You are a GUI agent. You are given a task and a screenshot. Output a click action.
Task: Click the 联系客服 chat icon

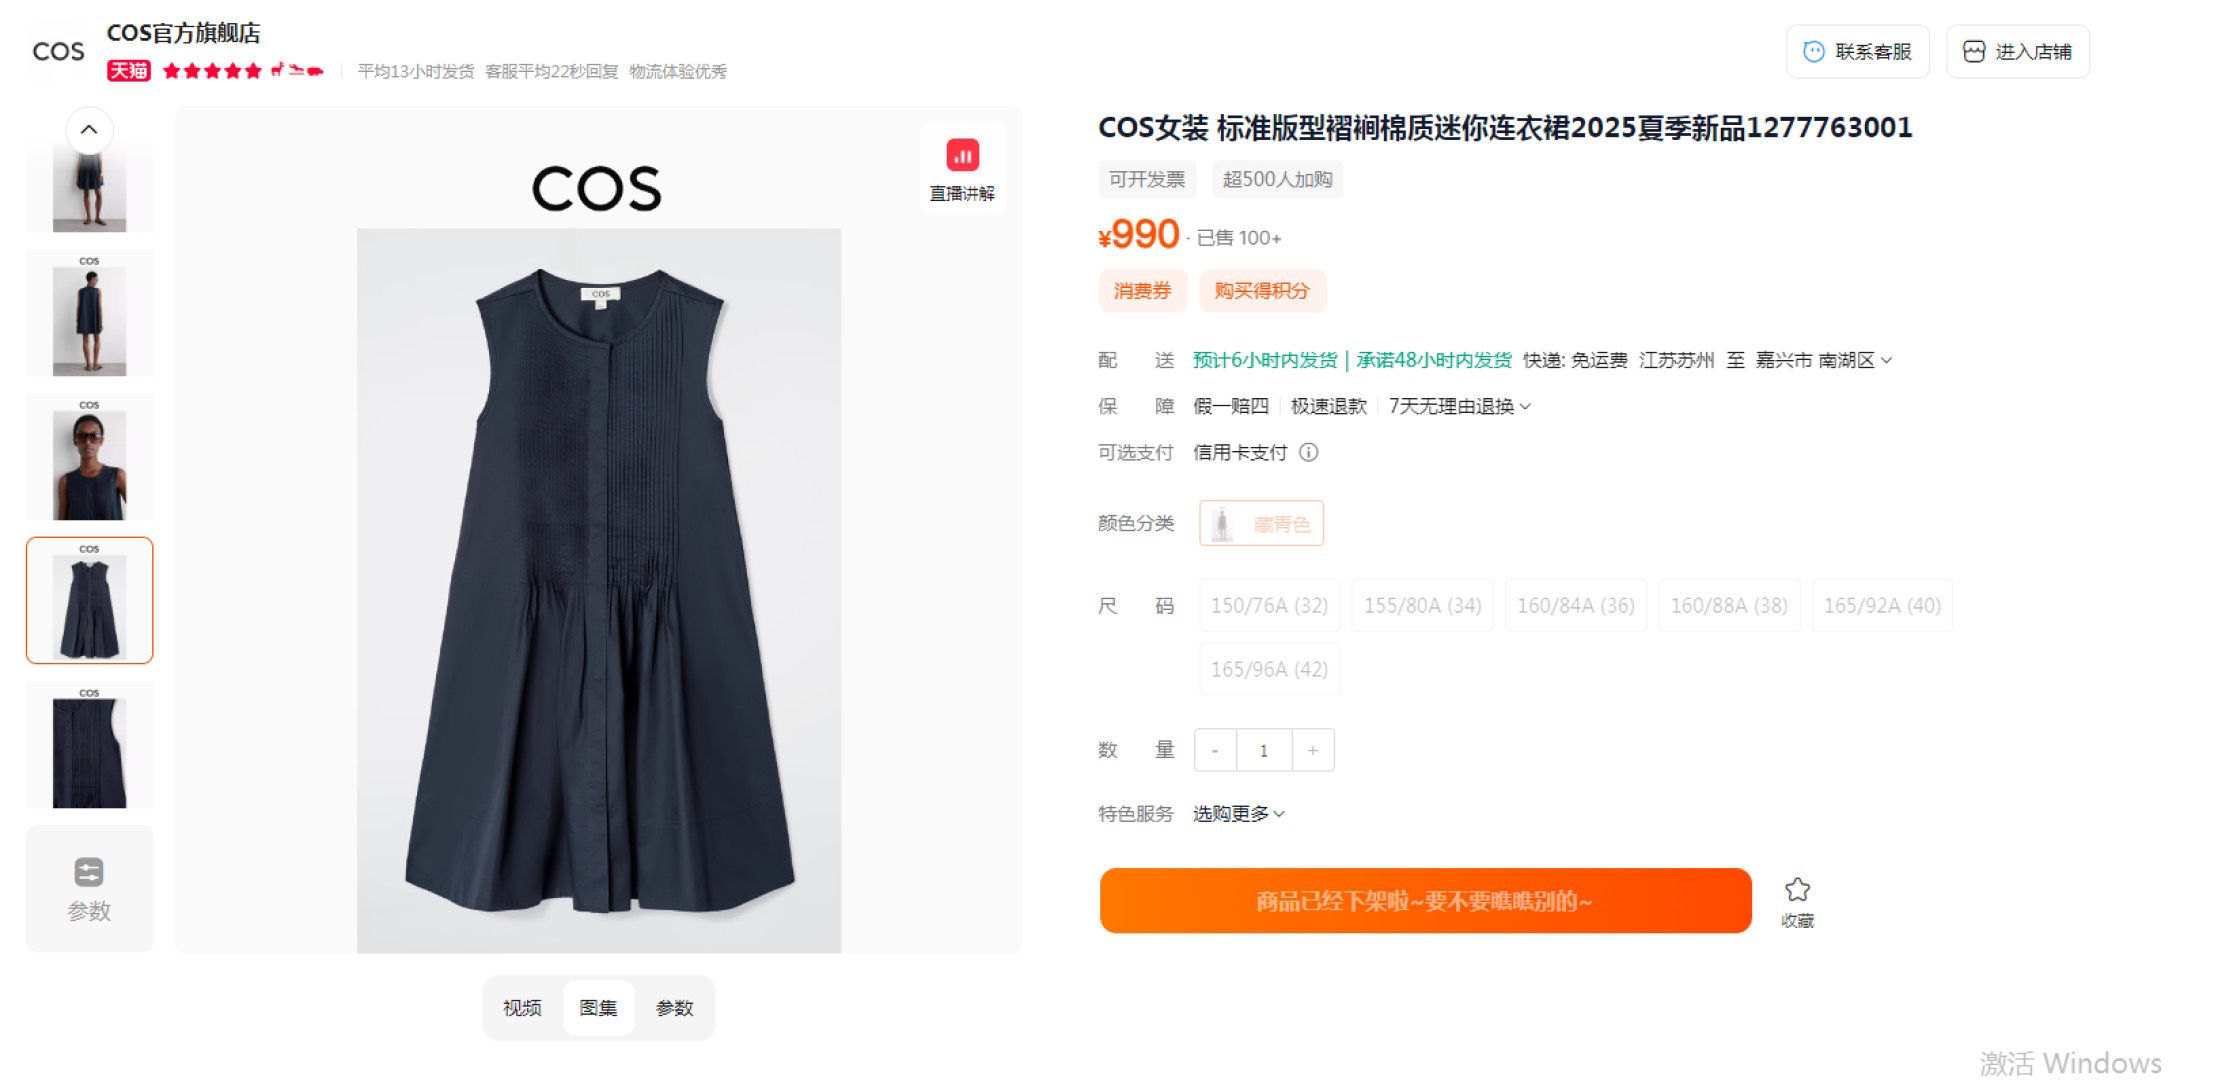tap(1813, 52)
